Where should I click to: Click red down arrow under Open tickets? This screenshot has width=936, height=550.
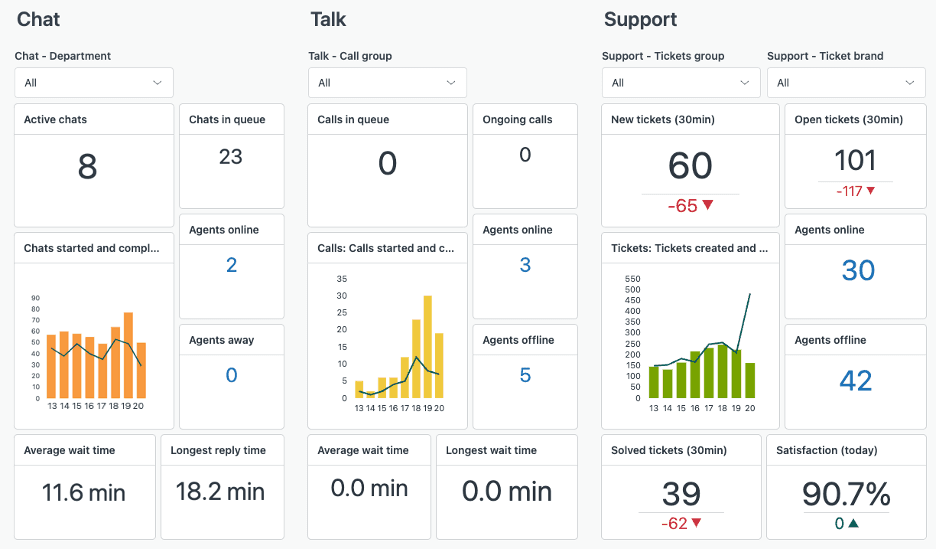870,191
